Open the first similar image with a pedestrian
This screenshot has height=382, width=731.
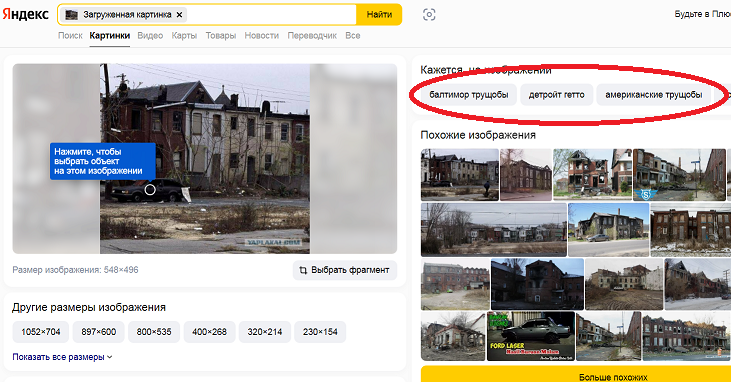point(460,175)
